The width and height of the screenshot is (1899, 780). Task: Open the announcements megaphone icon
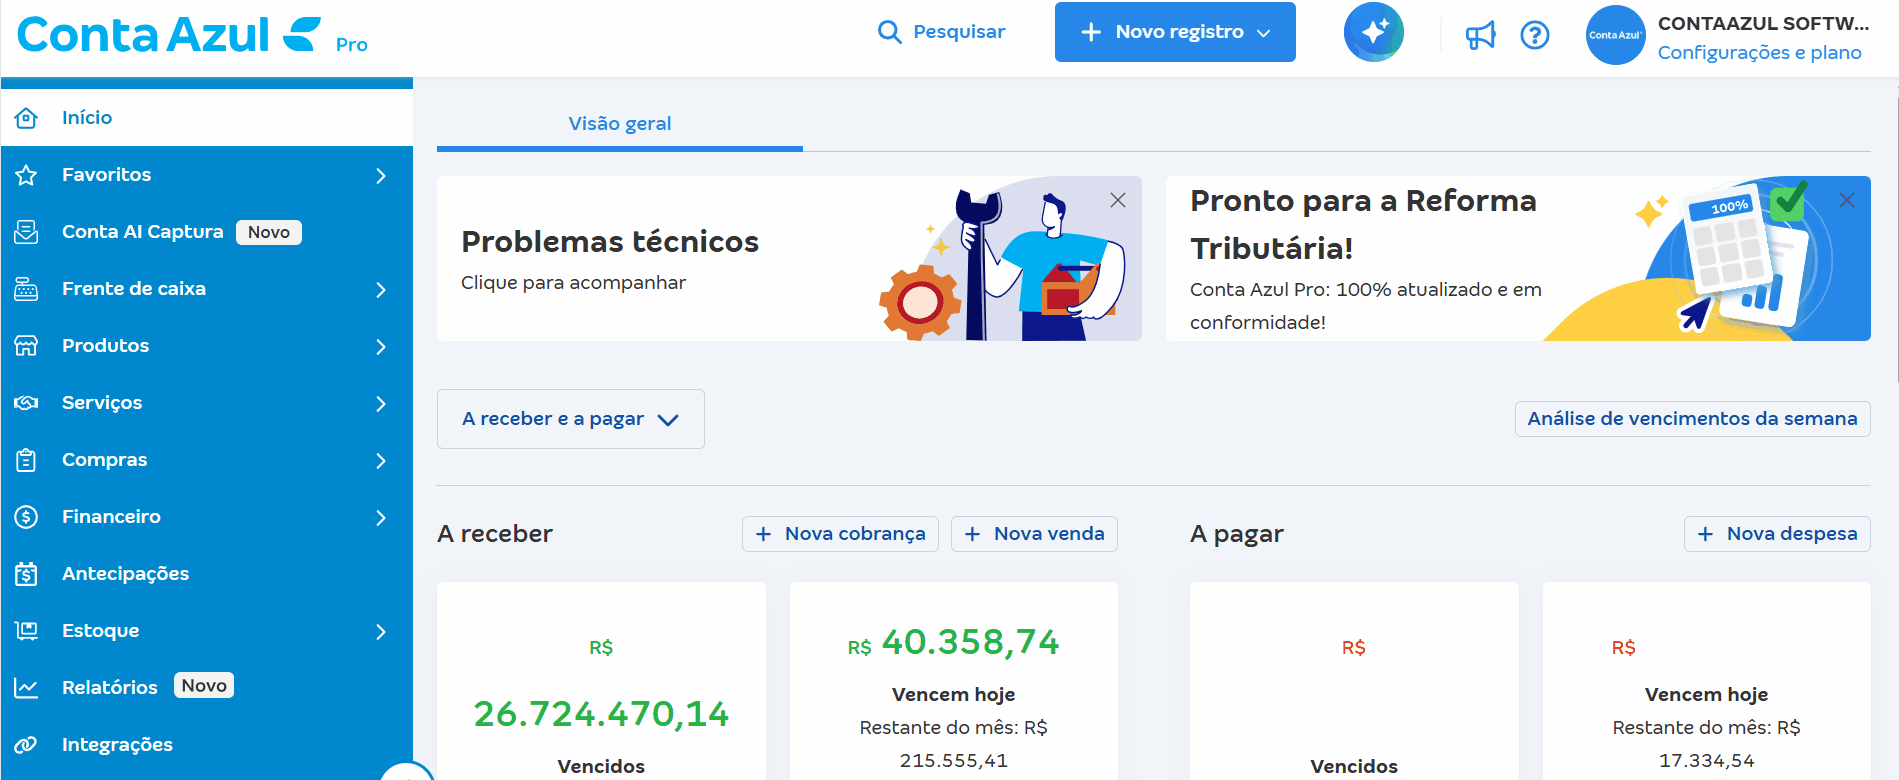pos(1480,35)
